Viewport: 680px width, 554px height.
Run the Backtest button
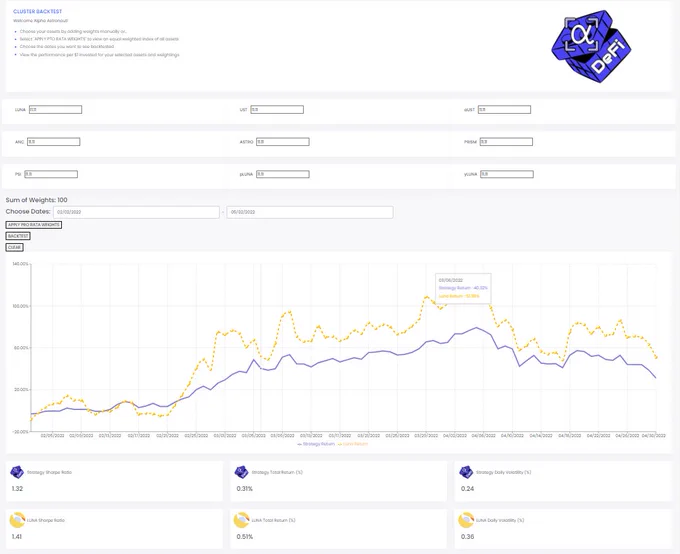coord(18,236)
